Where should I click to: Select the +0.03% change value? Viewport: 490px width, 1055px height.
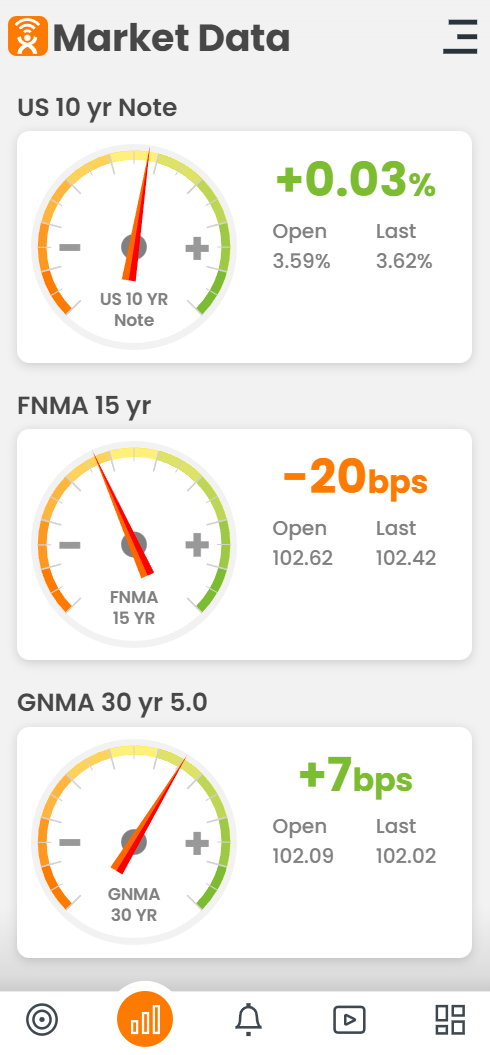[x=356, y=180]
